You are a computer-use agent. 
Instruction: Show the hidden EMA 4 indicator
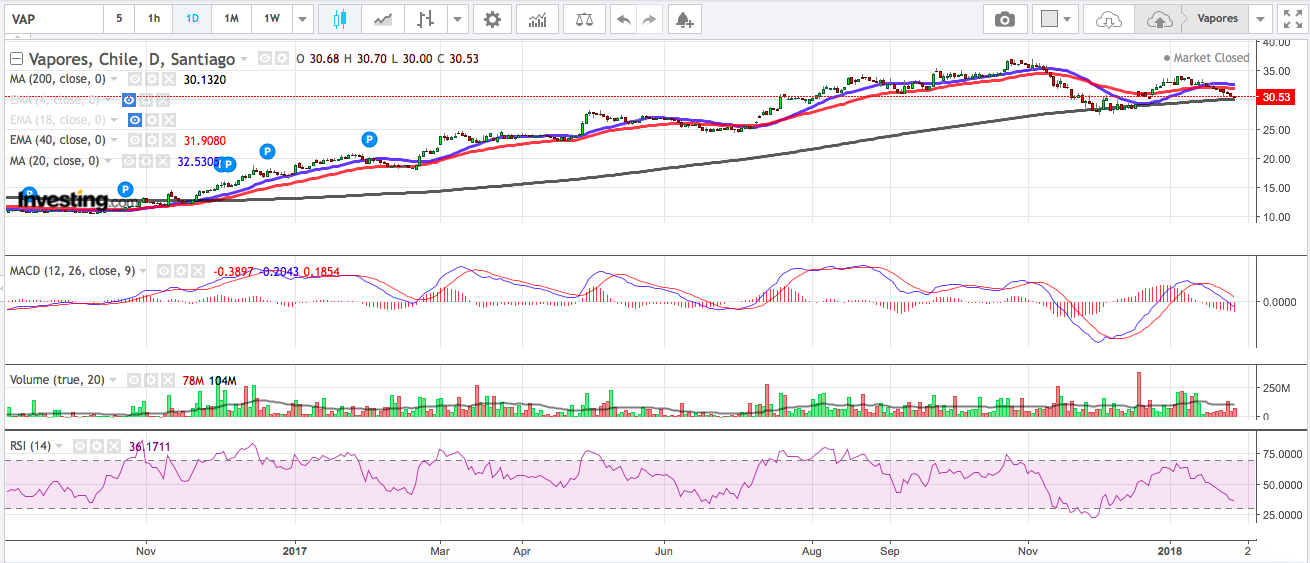(129, 100)
